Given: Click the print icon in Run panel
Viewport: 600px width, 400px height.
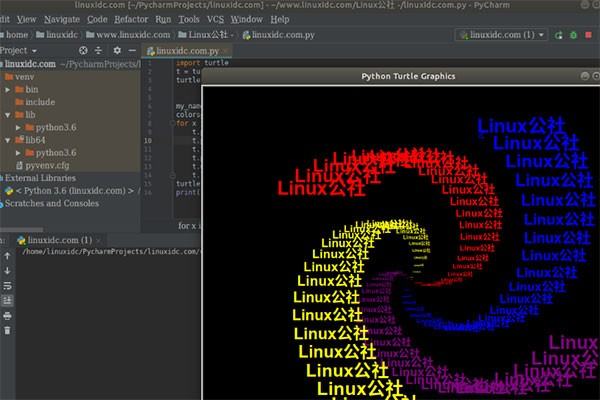Looking at the screenshot, I should (8, 315).
